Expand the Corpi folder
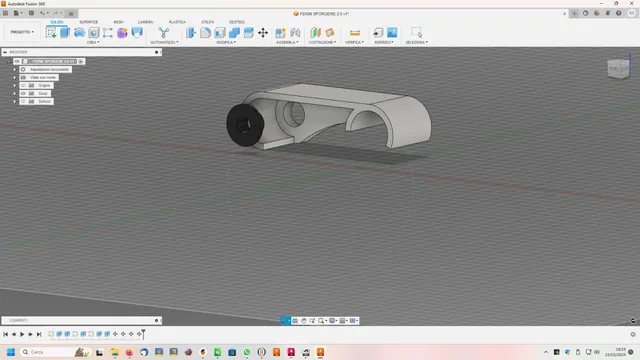Screen dimensions: 640x360 15,93
